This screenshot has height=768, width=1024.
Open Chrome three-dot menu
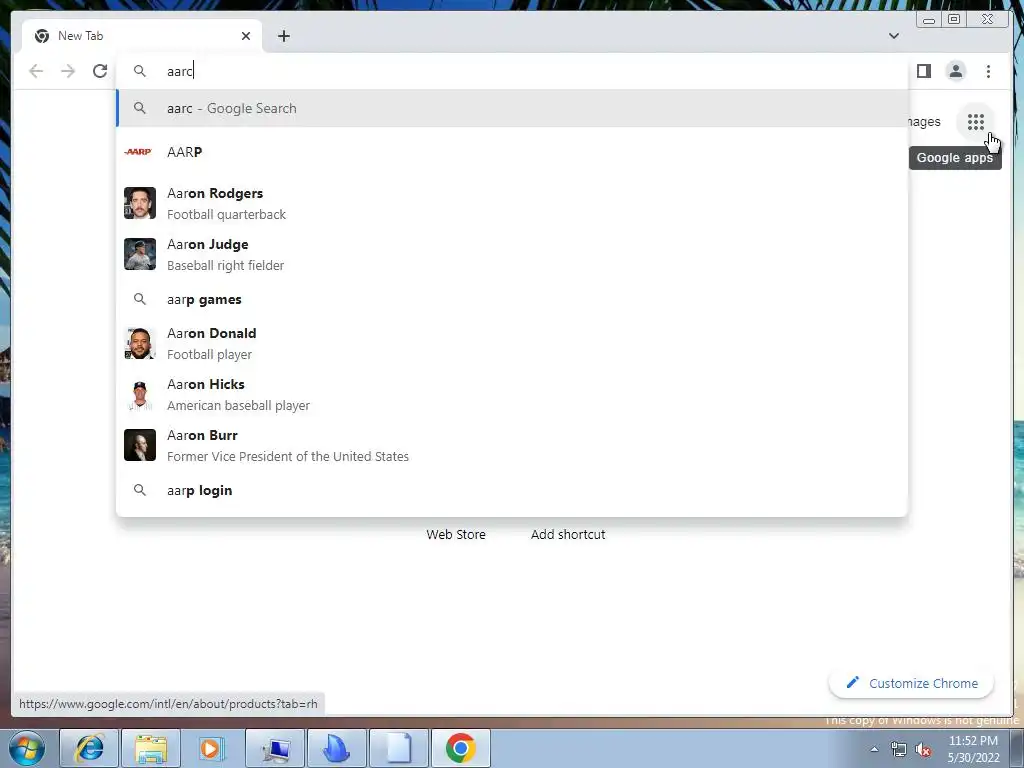tap(988, 71)
